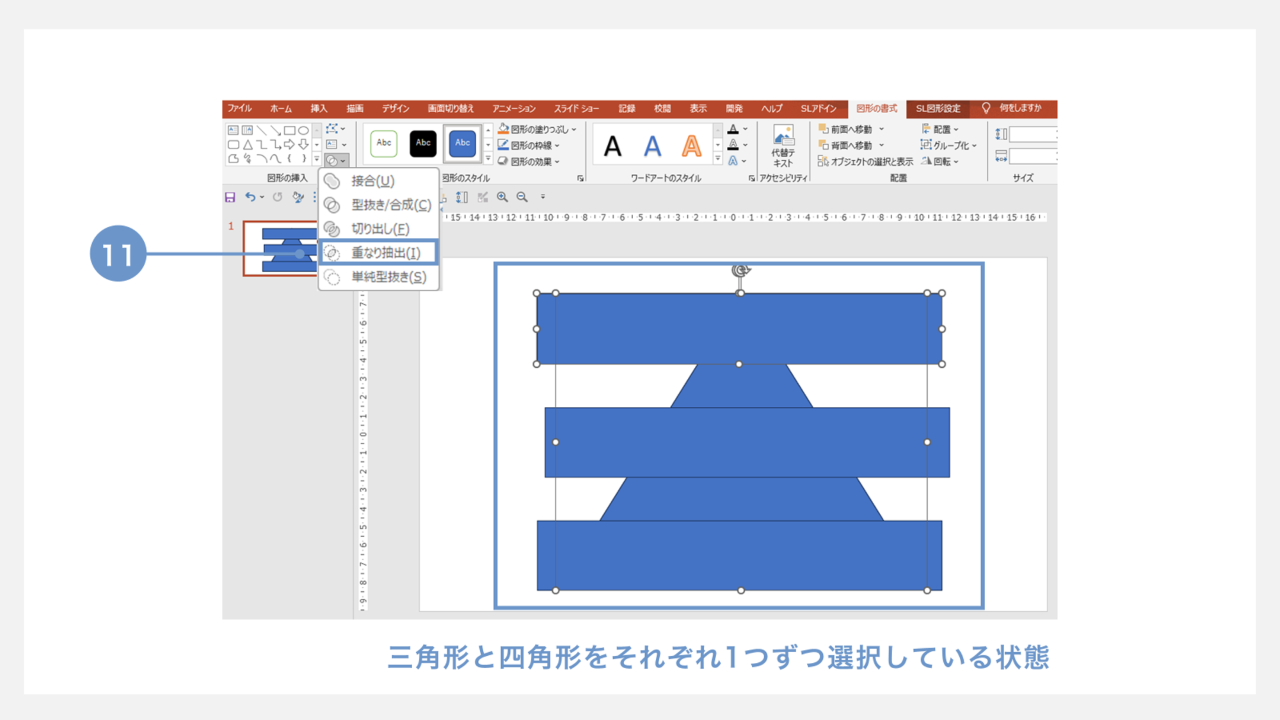Switch to the ホーム tab

pos(281,108)
